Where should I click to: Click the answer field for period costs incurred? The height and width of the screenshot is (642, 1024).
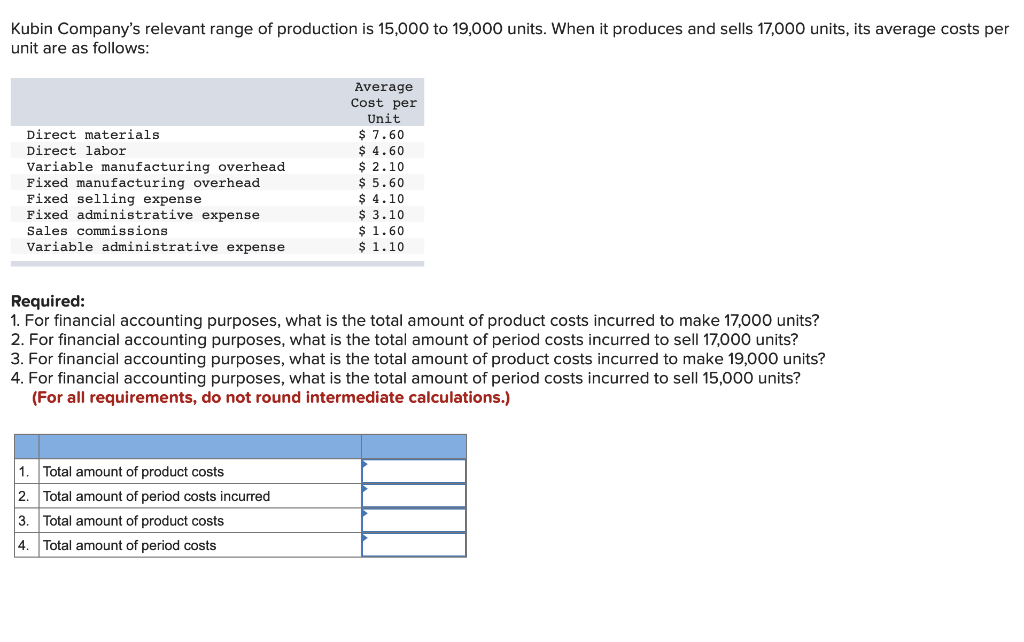415,495
